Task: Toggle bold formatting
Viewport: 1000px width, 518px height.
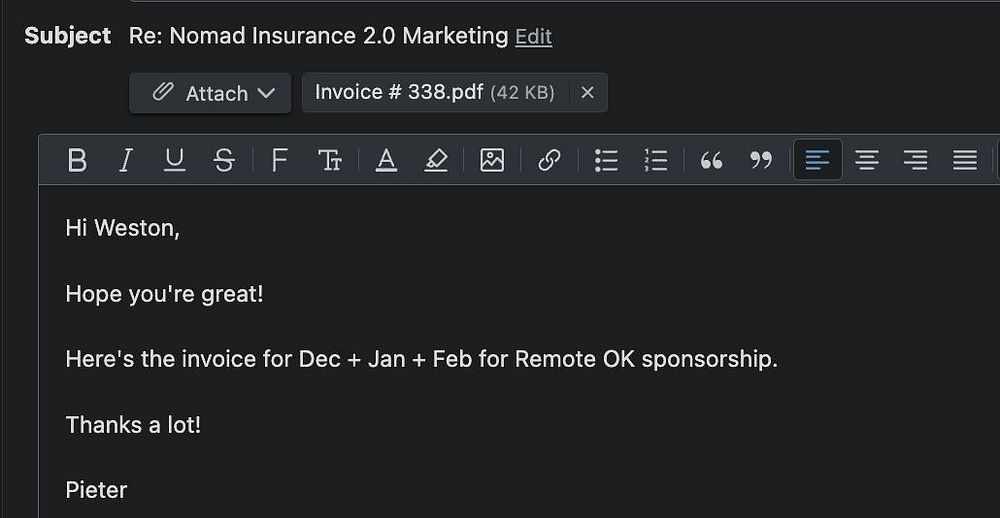Action: click(77, 160)
